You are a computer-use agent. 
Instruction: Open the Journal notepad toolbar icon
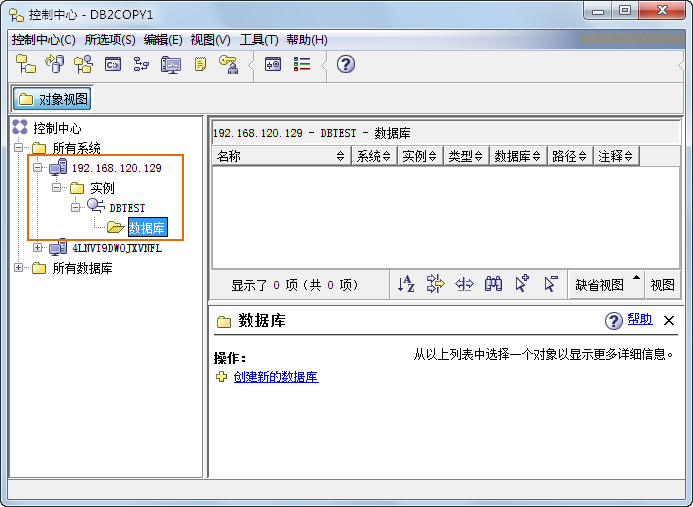[200, 64]
